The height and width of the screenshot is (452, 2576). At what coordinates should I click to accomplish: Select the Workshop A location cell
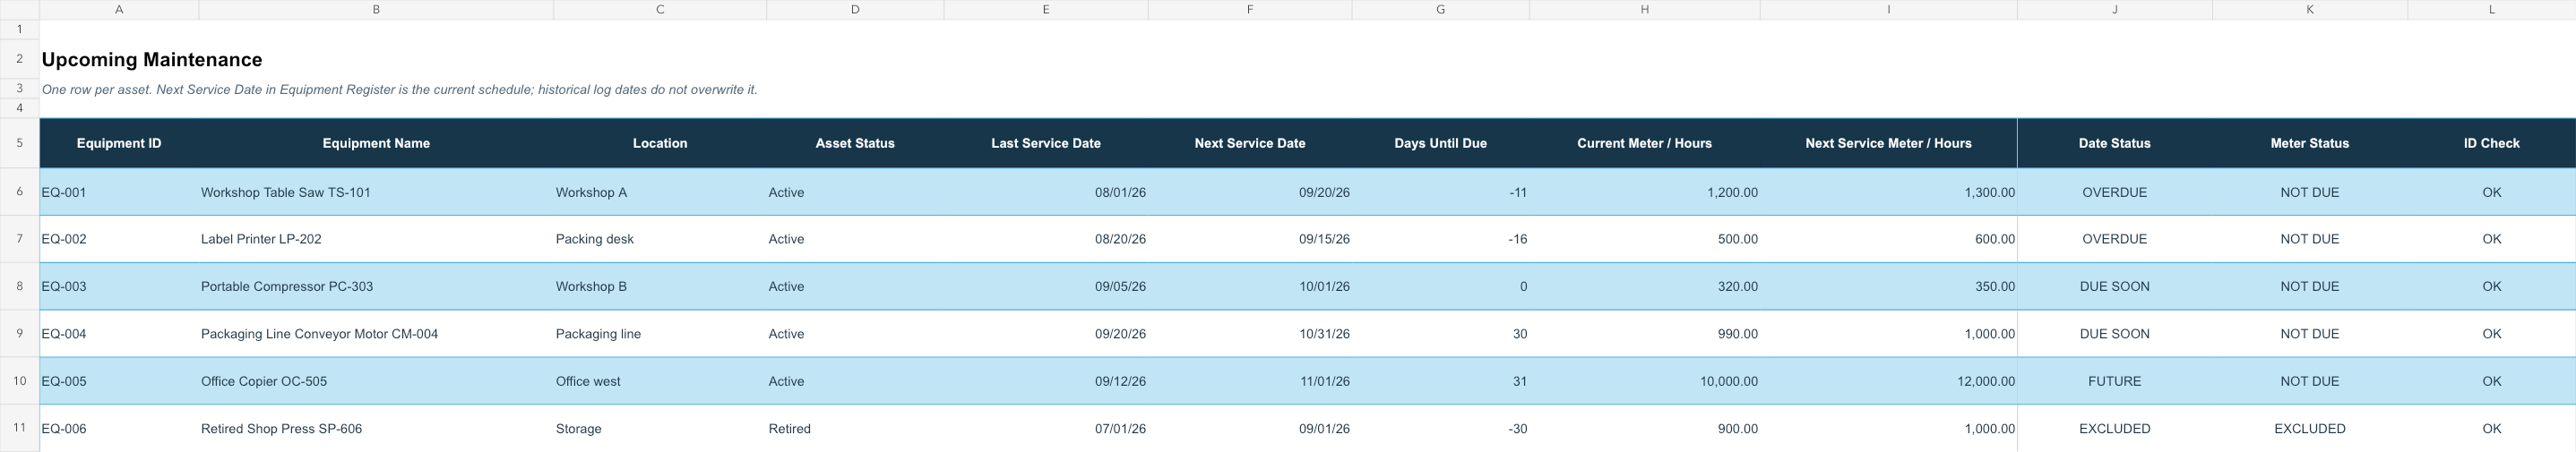(660, 192)
